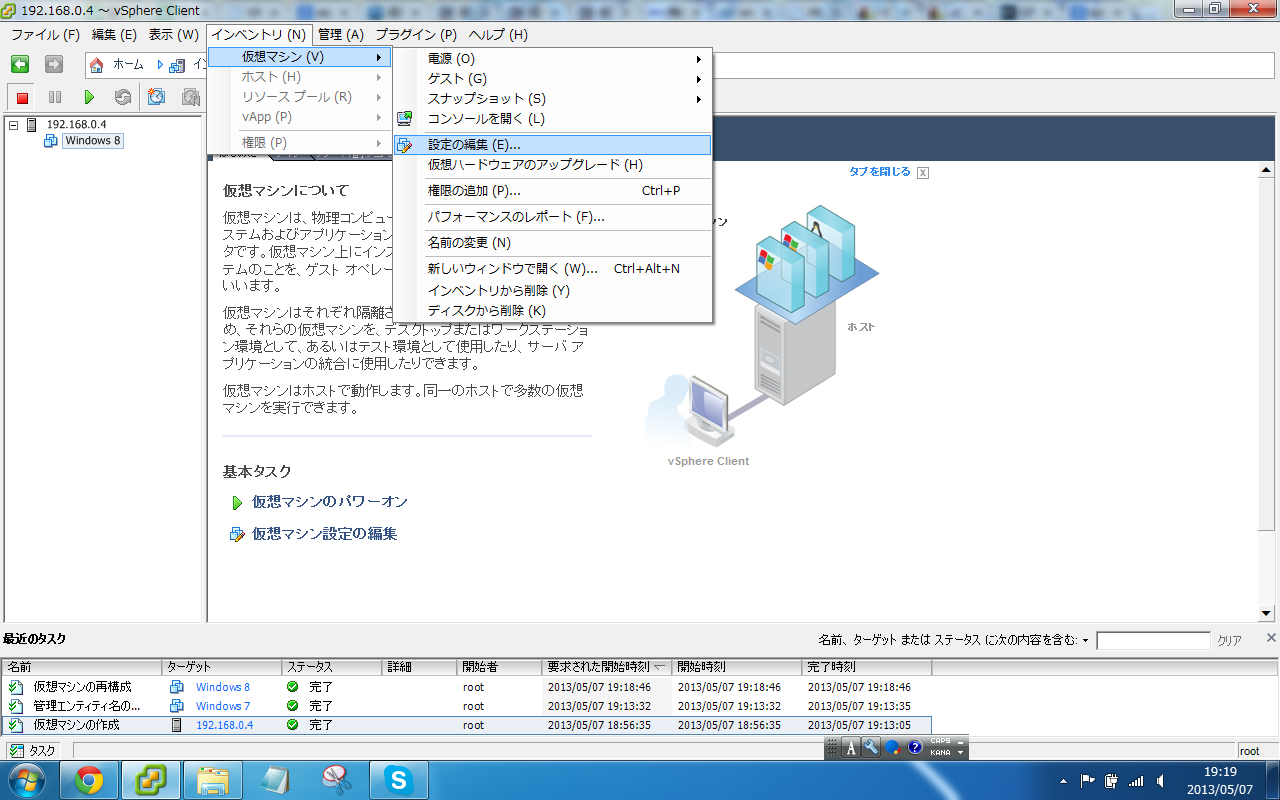The height and width of the screenshot is (800, 1280).
Task: Click the Windows Start button
Action: [27, 779]
